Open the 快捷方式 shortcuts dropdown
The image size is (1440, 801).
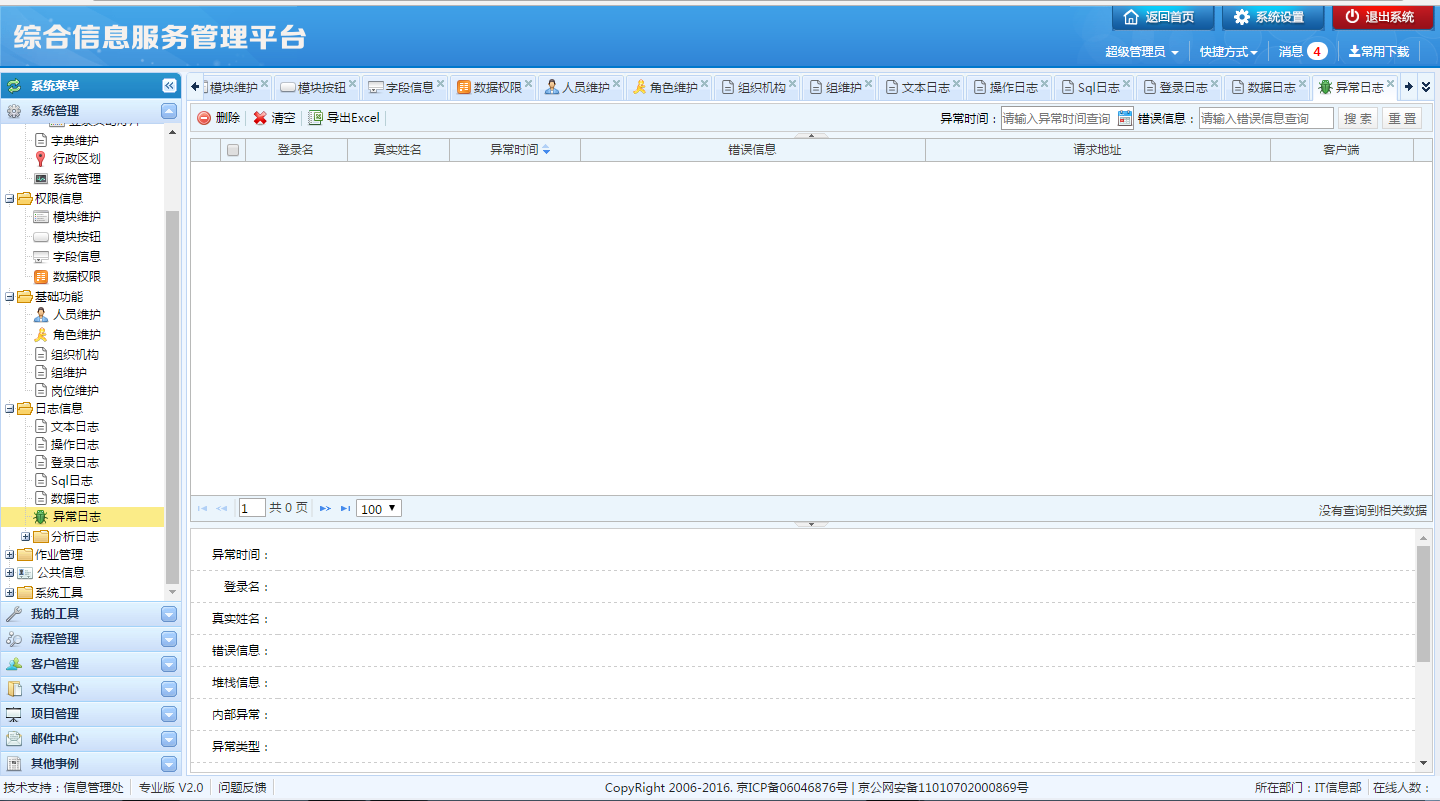pos(1228,52)
